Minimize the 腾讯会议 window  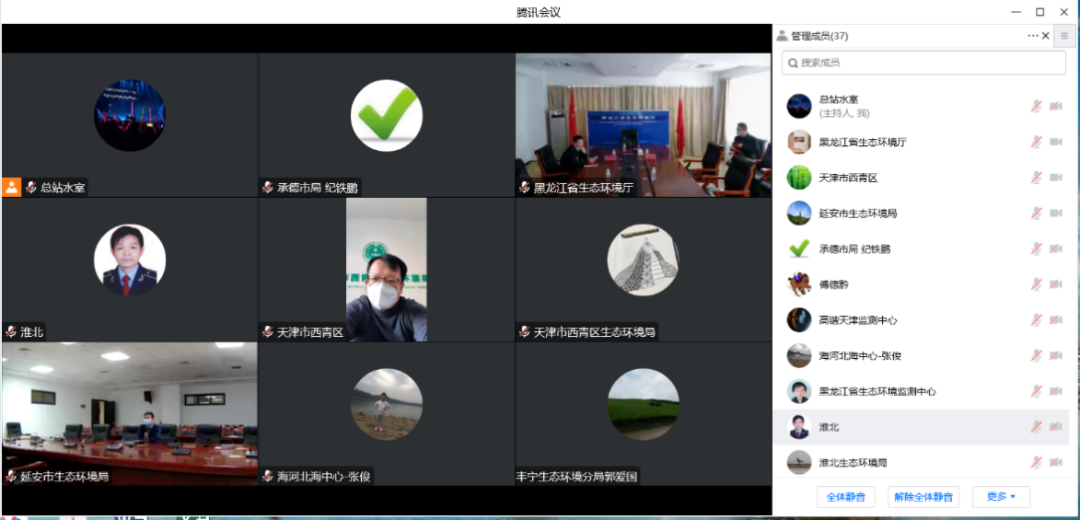(1016, 12)
